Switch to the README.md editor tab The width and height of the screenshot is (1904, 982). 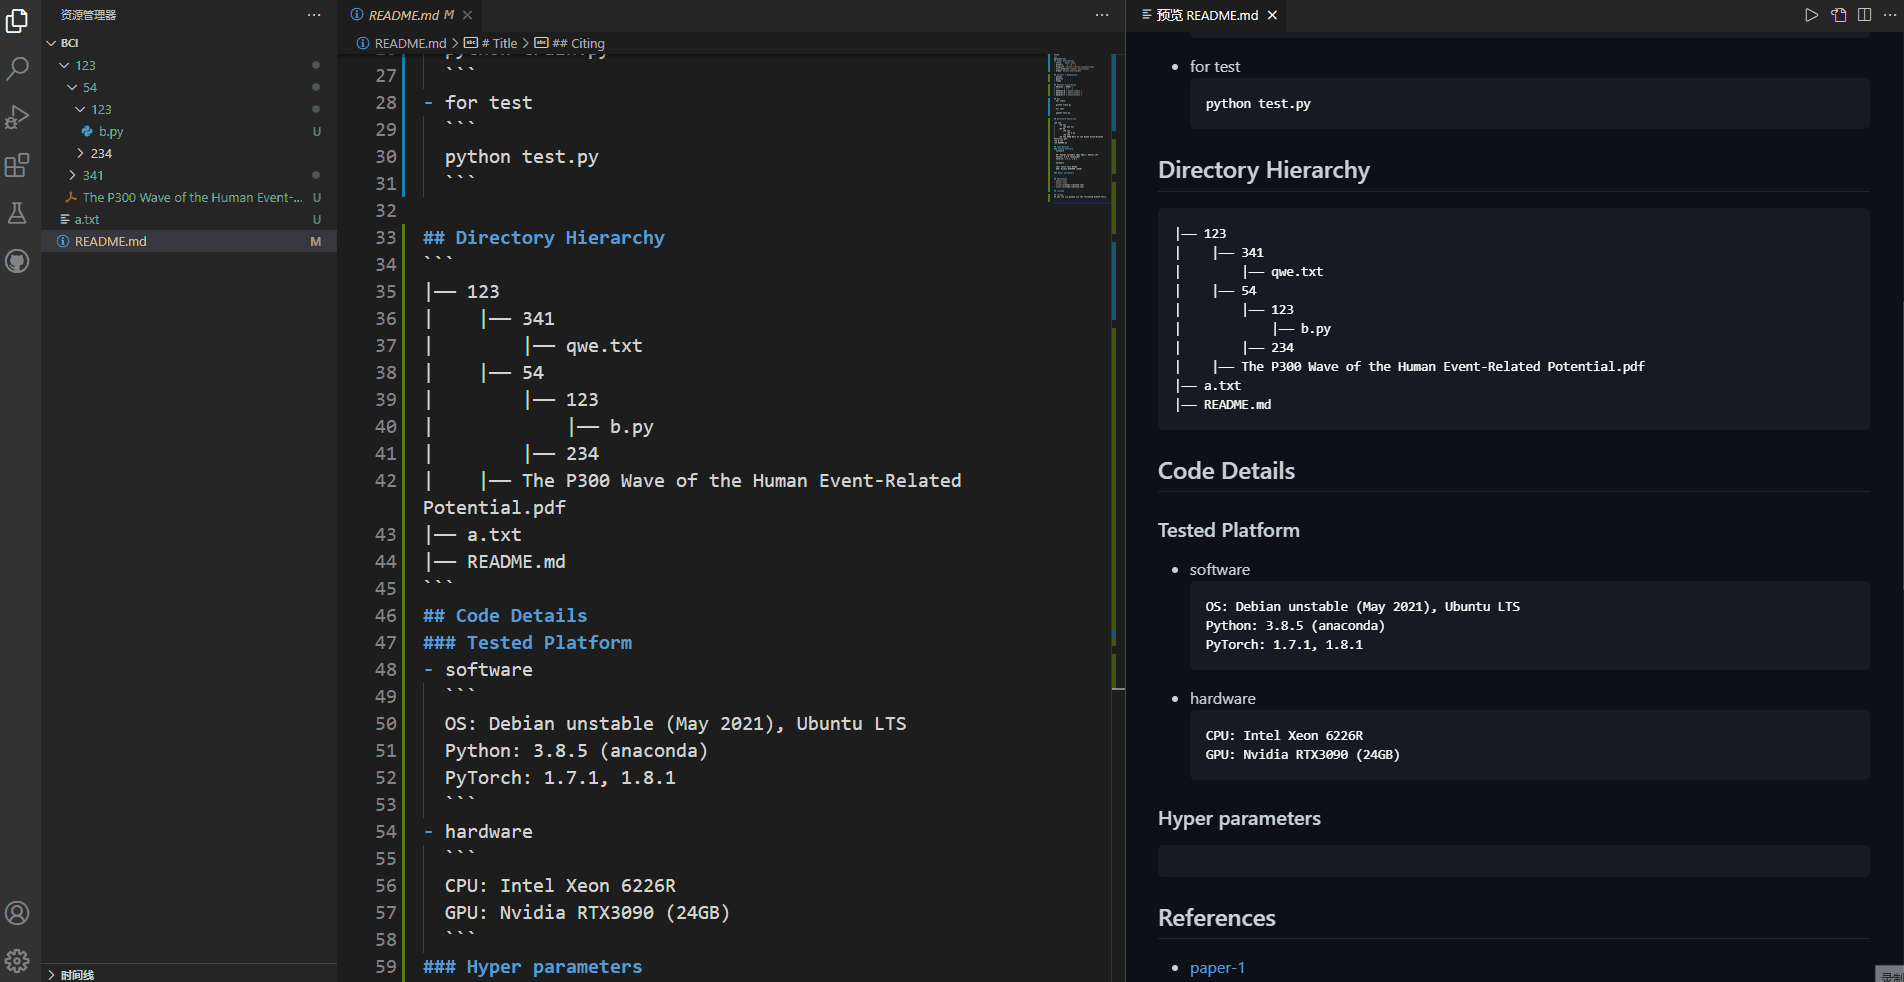(410, 15)
